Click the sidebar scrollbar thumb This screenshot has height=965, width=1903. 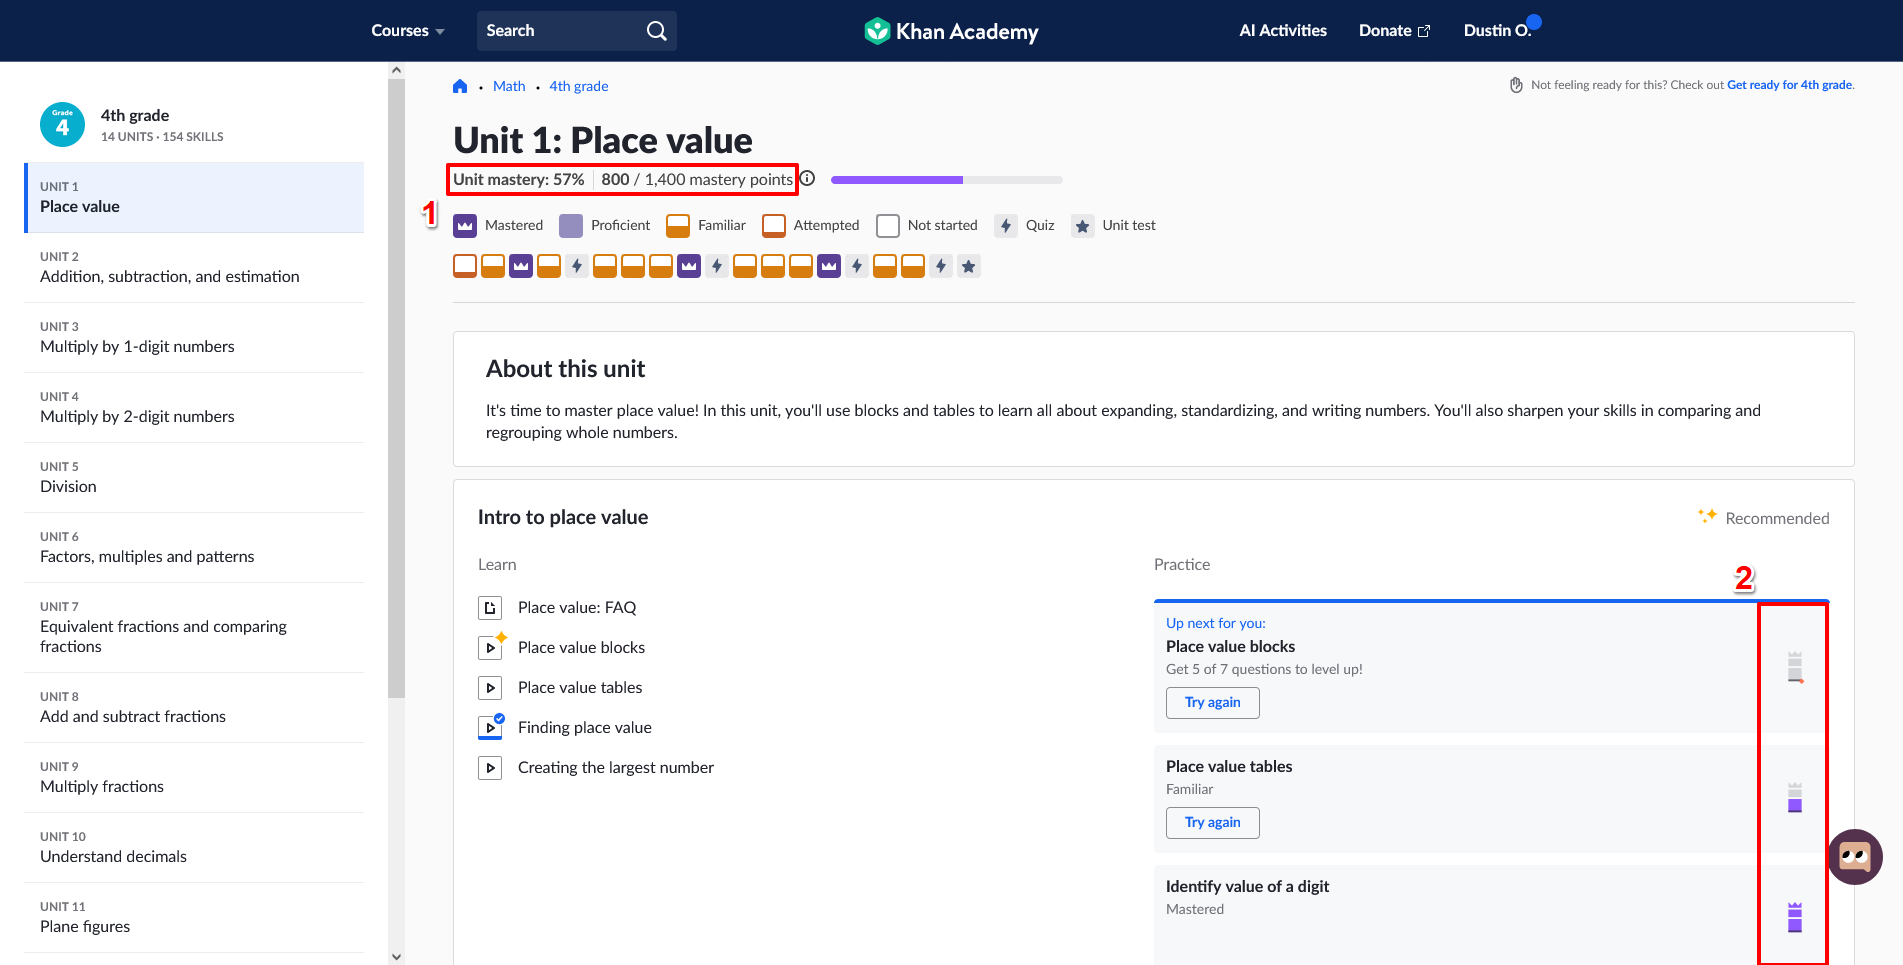tap(396, 388)
